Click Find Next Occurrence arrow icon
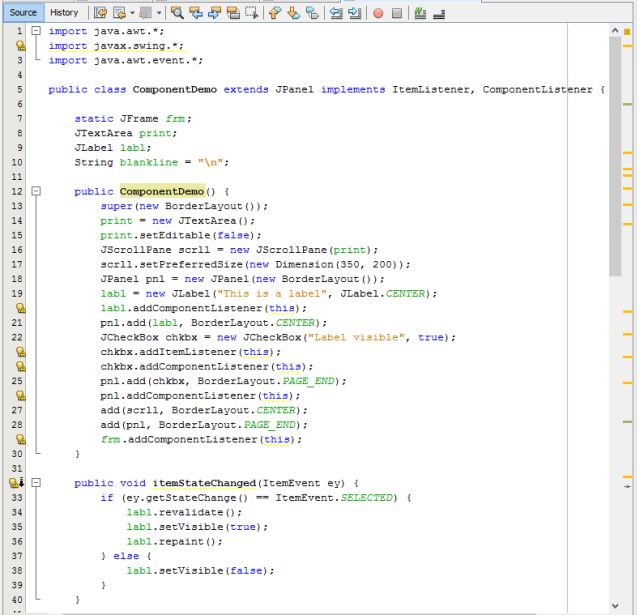640x615 pixels. (214, 13)
